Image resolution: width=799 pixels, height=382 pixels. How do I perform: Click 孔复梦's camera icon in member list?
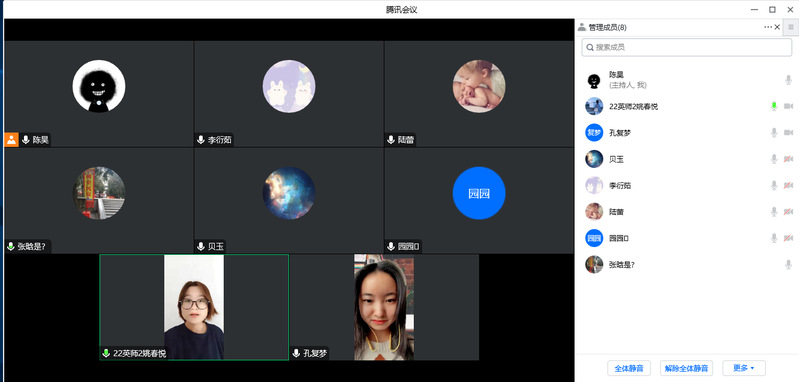coord(788,132)
